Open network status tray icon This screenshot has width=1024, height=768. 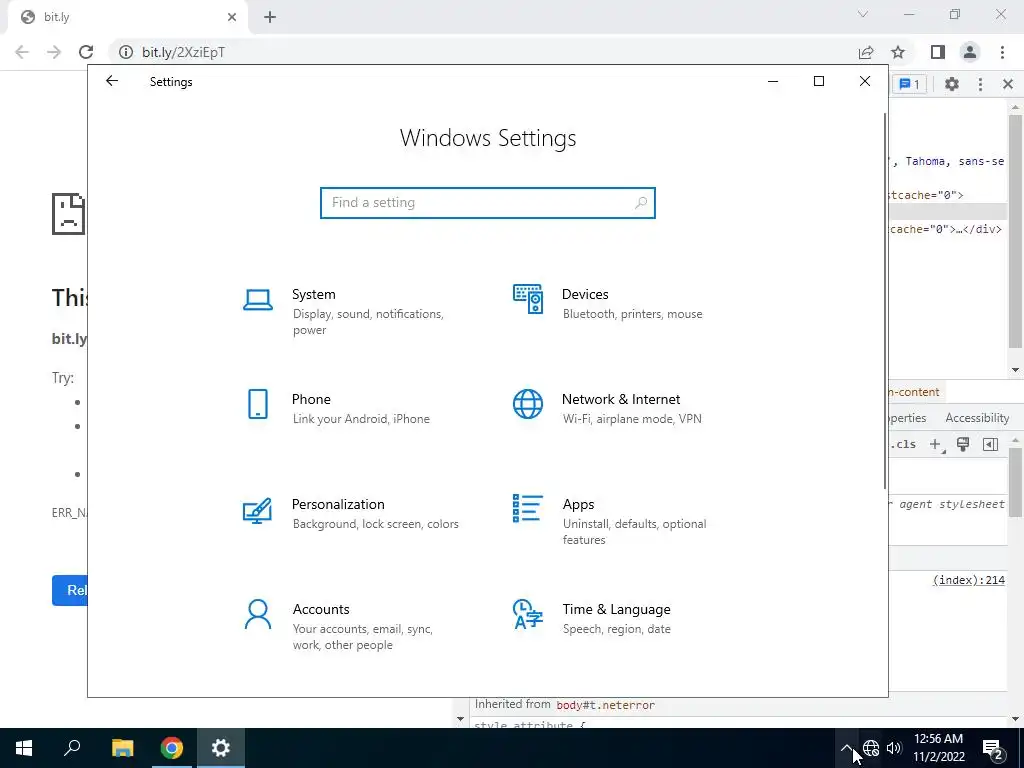(871, 748)
